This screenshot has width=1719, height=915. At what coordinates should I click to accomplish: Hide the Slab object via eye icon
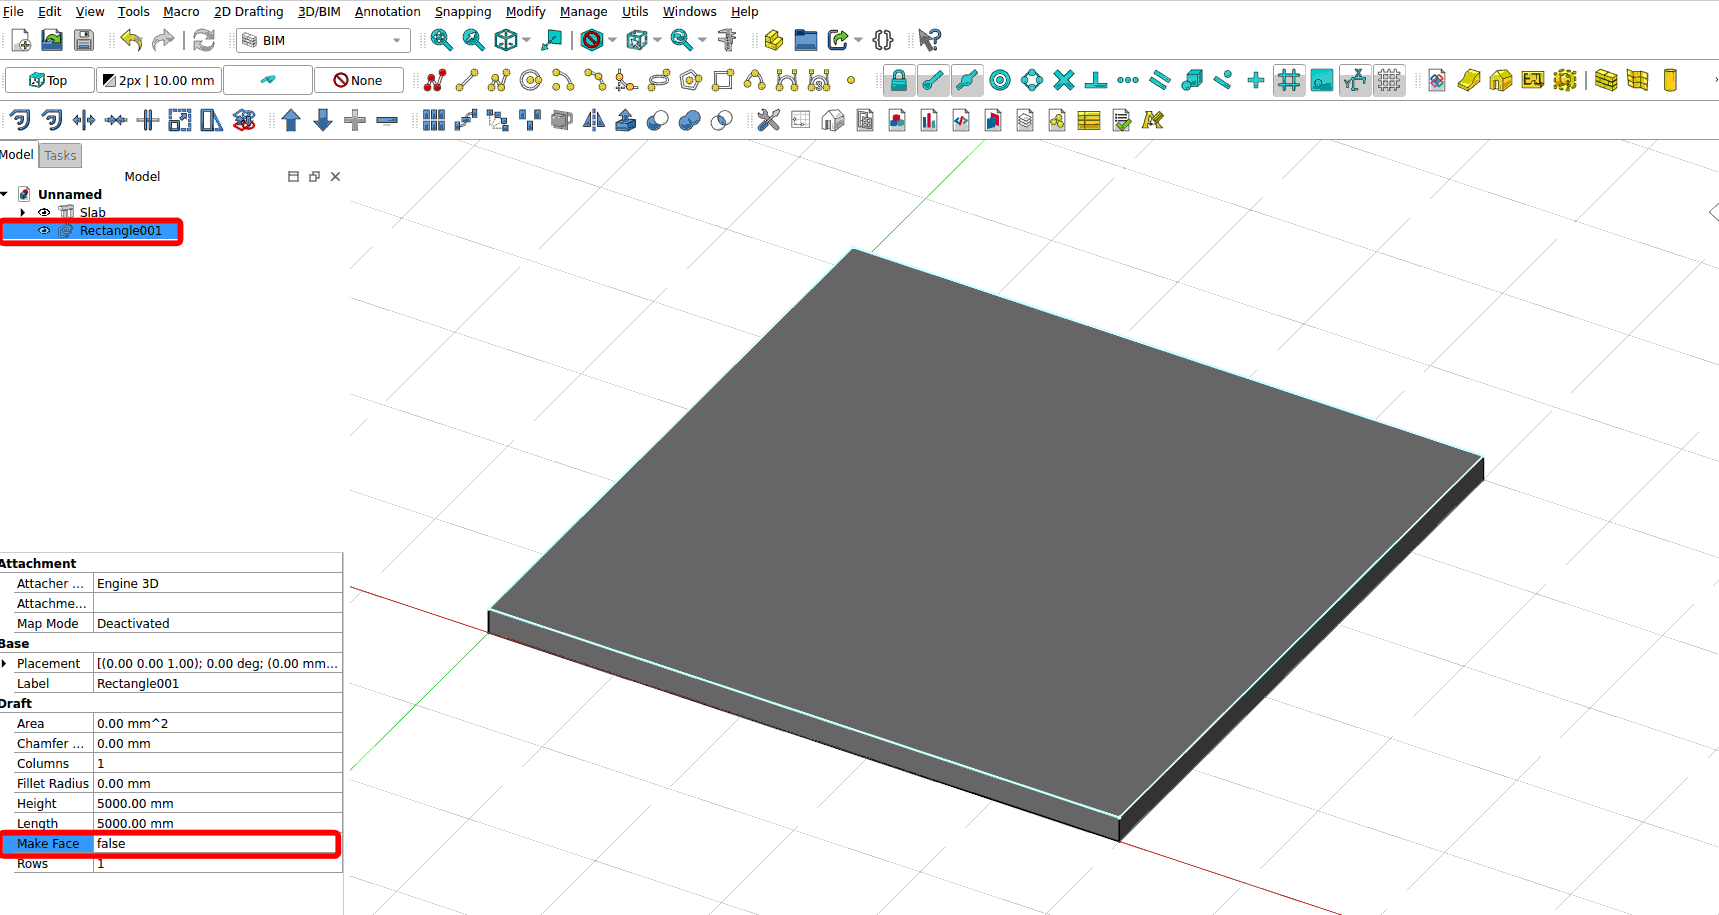click(44, 212)
